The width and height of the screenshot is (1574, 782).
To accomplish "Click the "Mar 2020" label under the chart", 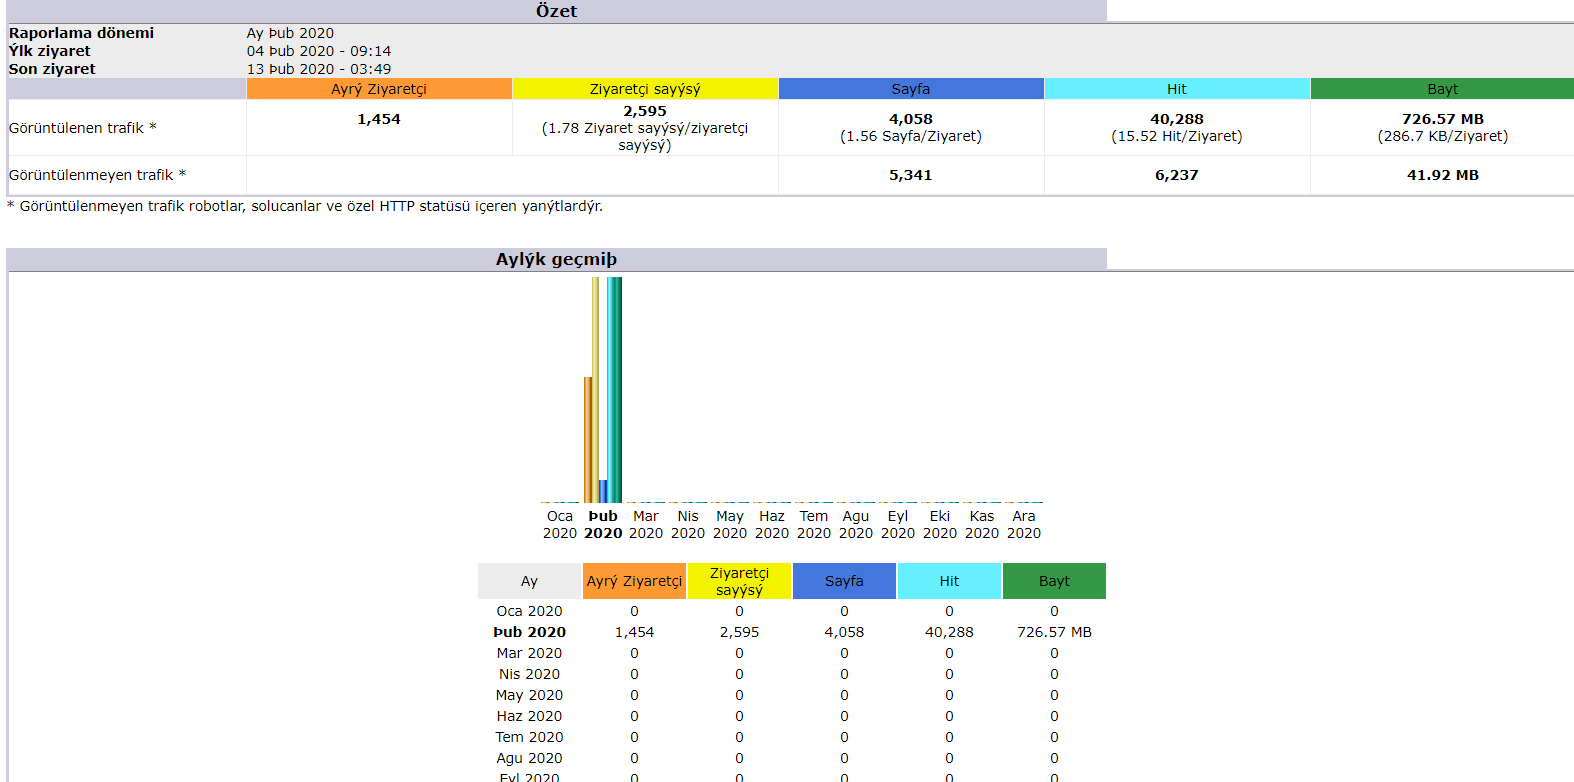I will click(x=646, y=525).
